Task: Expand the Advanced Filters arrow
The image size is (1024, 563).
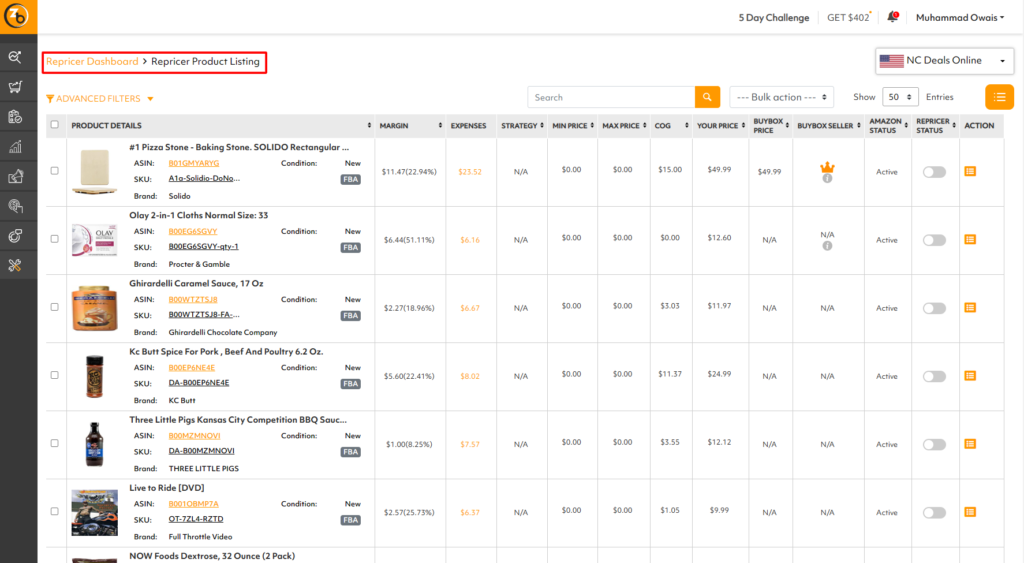Action: click(150, 99)
